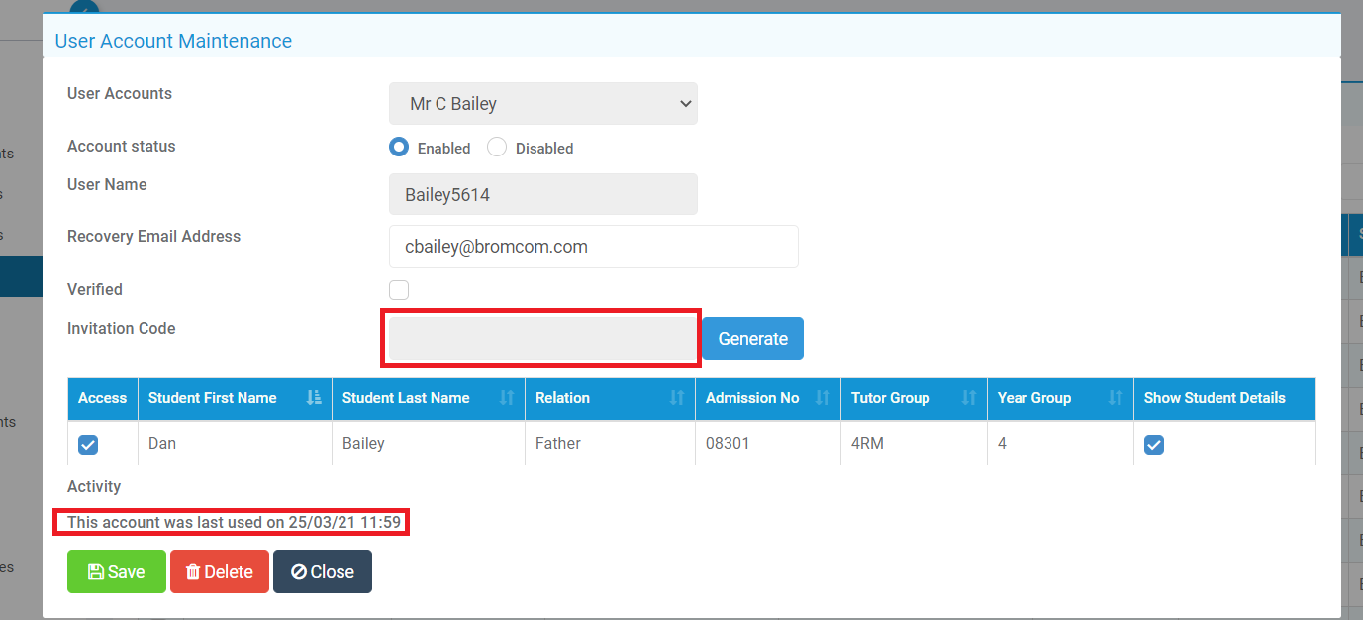Viewport: 1363px width, 620px height.
Task: Sort the Tutor Group column
Action: pos(971,398)
